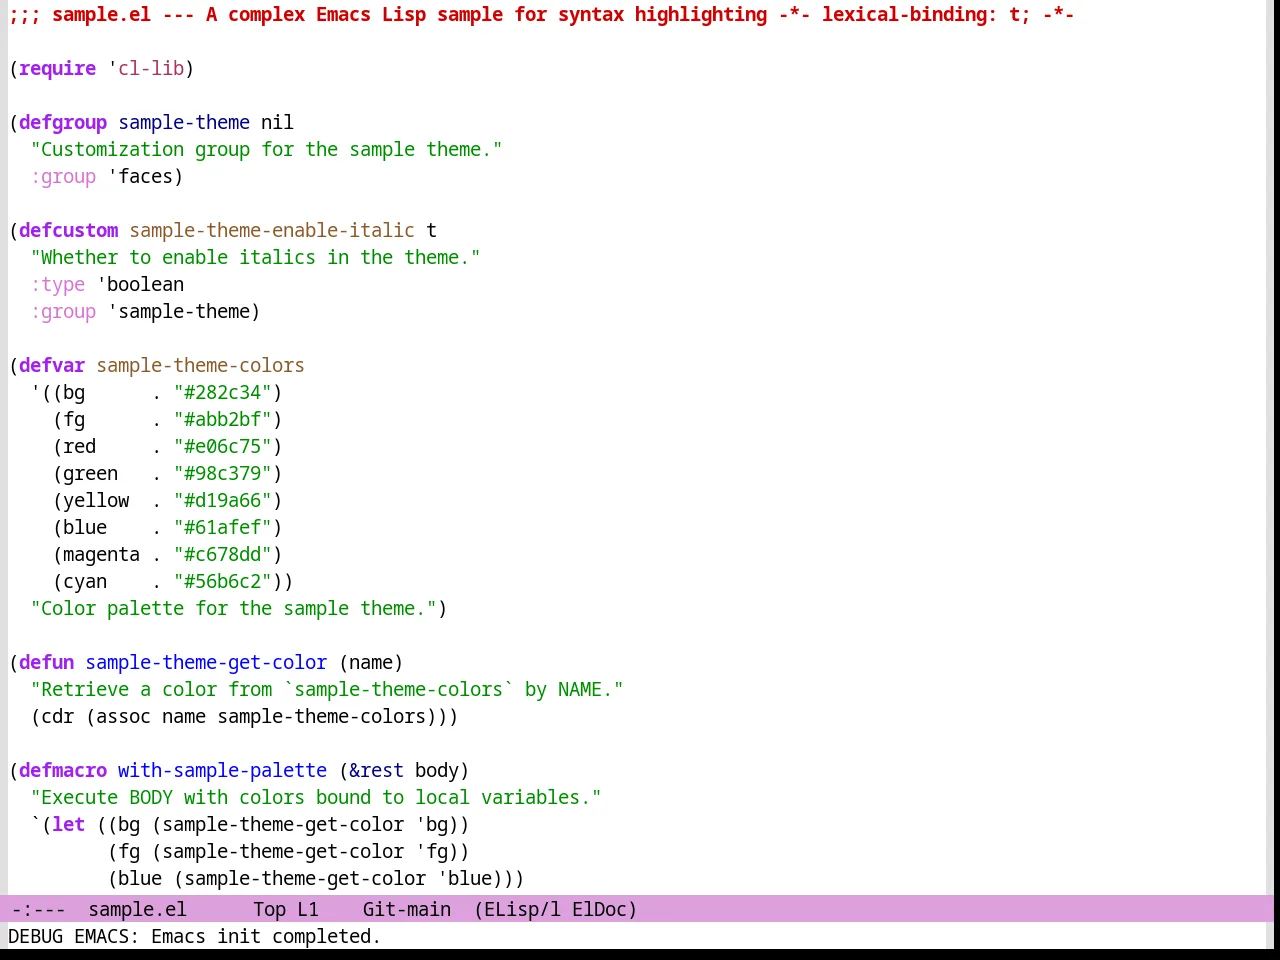Screen dimensions: 1280x960
Task: Click the '-:---' buffer status flags
Action: tap(38, 909)
